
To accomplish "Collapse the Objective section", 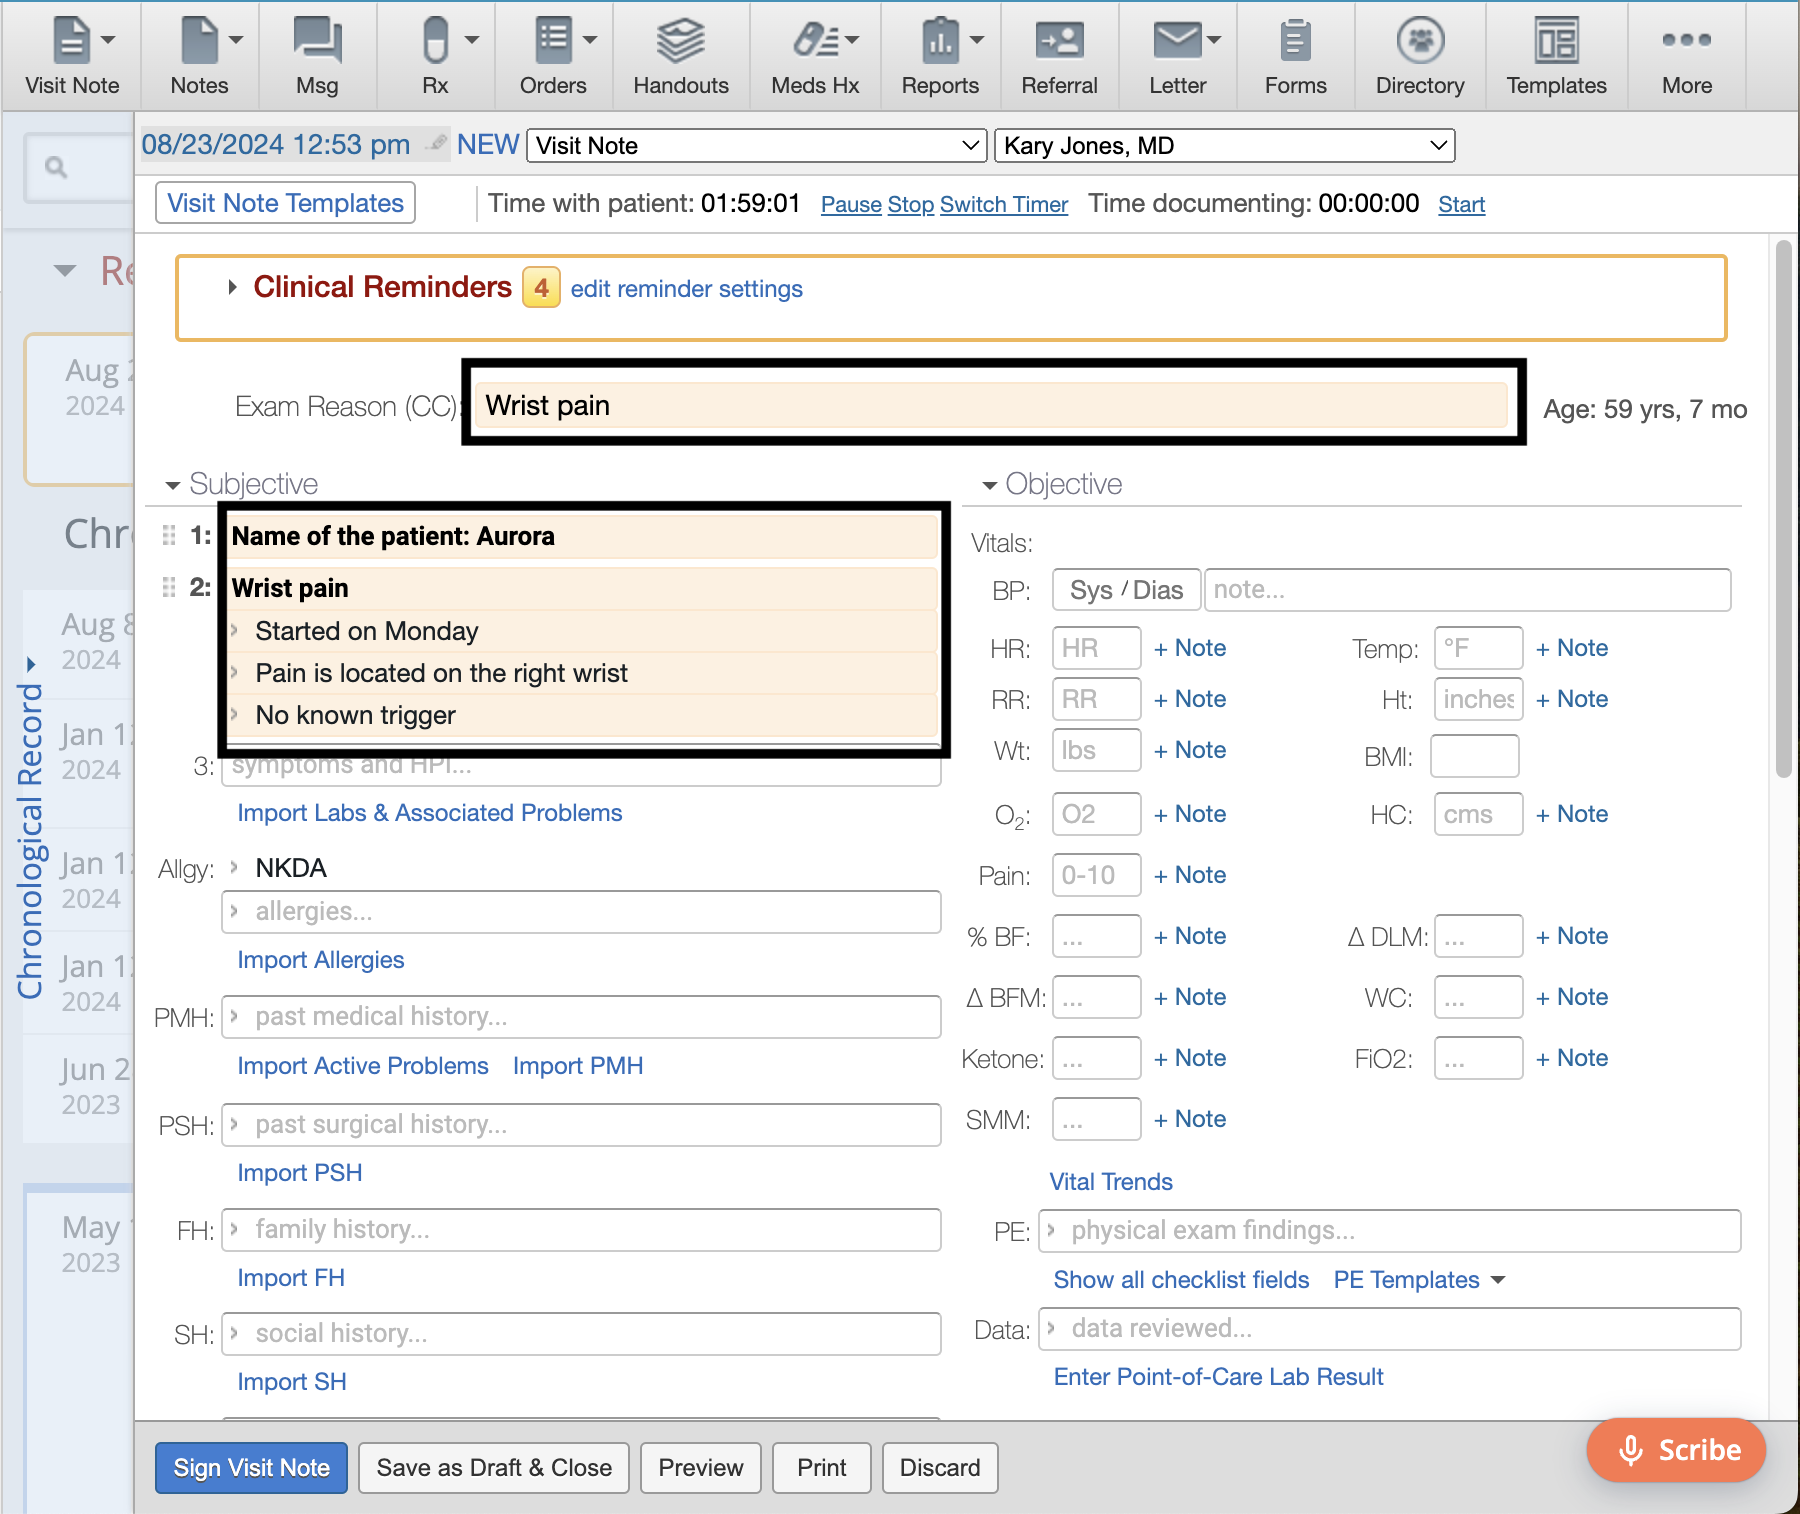I will pyautogui.click(x=988, y=484).
